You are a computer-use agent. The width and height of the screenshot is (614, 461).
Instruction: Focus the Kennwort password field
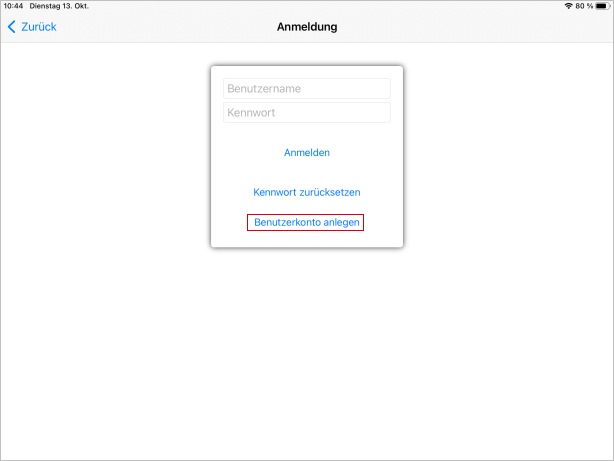(x=307, y=112)
